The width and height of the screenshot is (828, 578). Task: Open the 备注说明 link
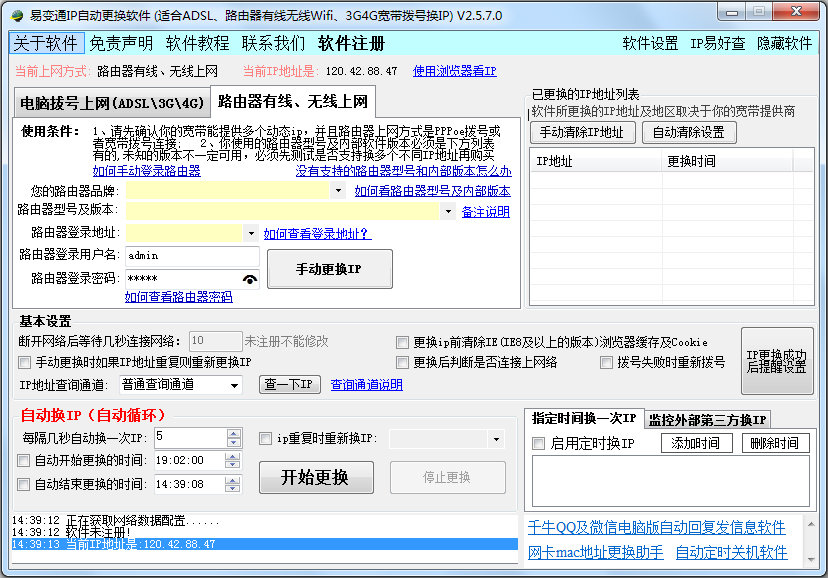[x=485, y=212]
